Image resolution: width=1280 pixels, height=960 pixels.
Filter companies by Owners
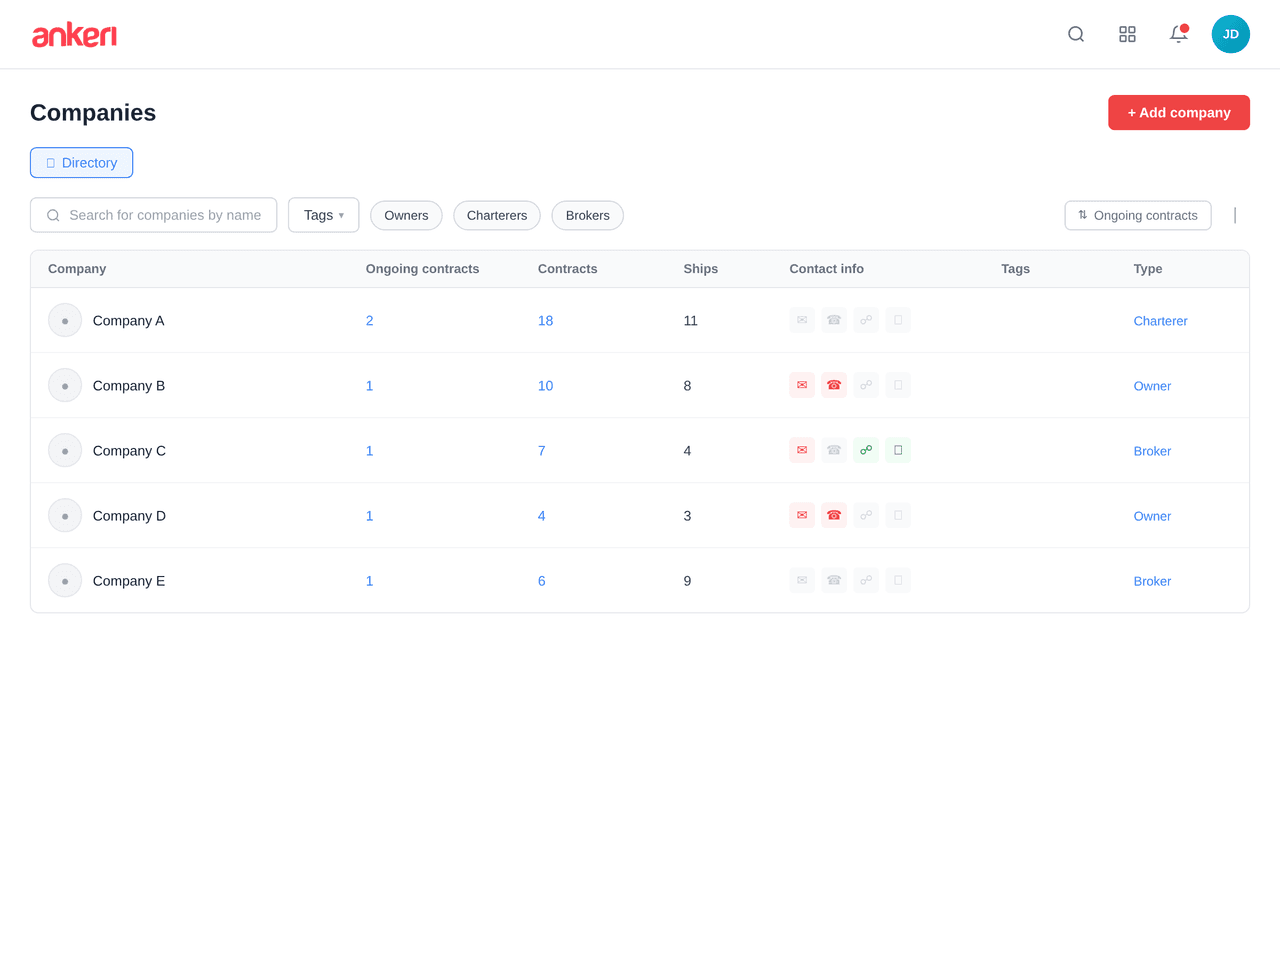pos(406,215)
